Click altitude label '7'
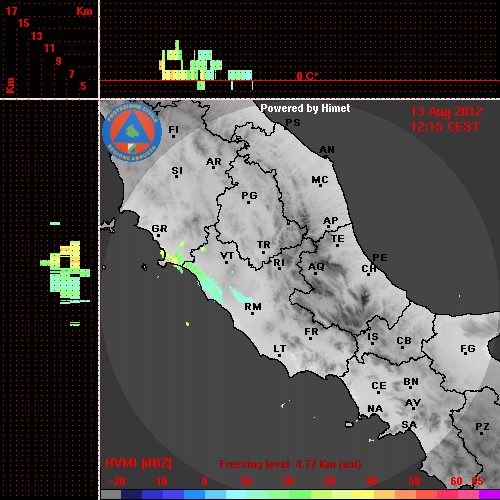The height and width of the screenshot is (500, 500). [x=71, y=74]
